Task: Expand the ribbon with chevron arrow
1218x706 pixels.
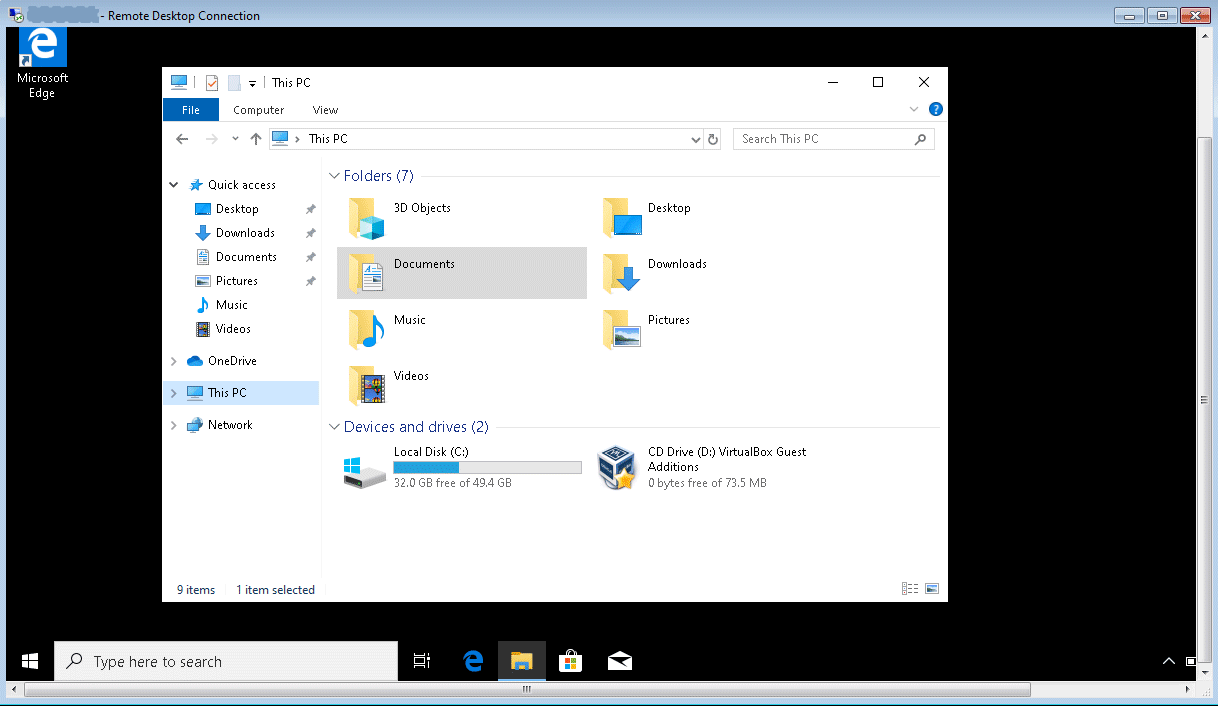Action: coord(914,110)
